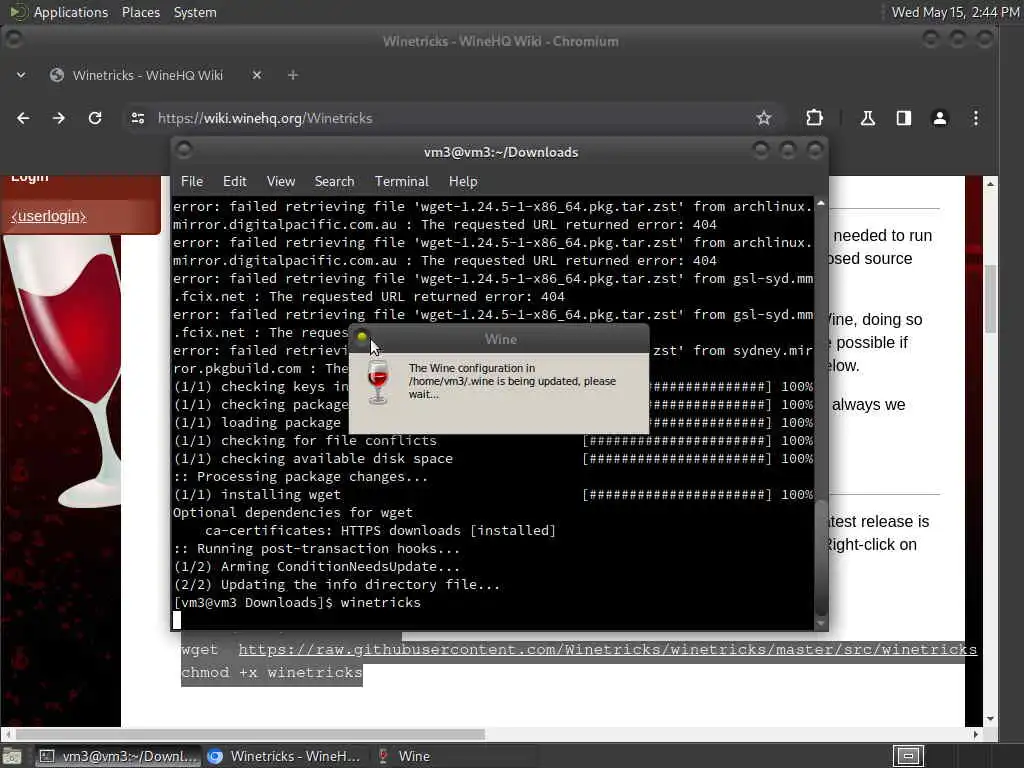The width and height of the screenshot is (1024, 768).
Task: Open the terminal File menu
Action: click(192, 182)
